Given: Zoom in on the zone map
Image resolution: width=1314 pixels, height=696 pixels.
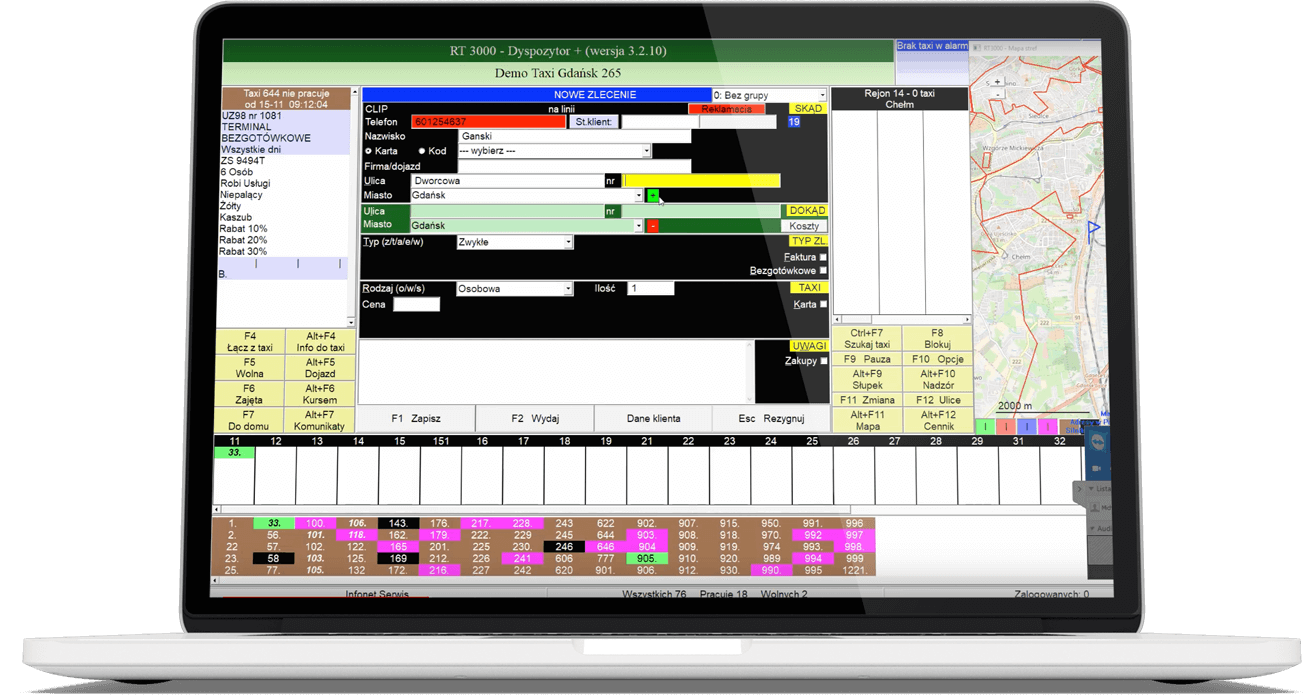Looking at the screenshot, I should click(997, 82).
